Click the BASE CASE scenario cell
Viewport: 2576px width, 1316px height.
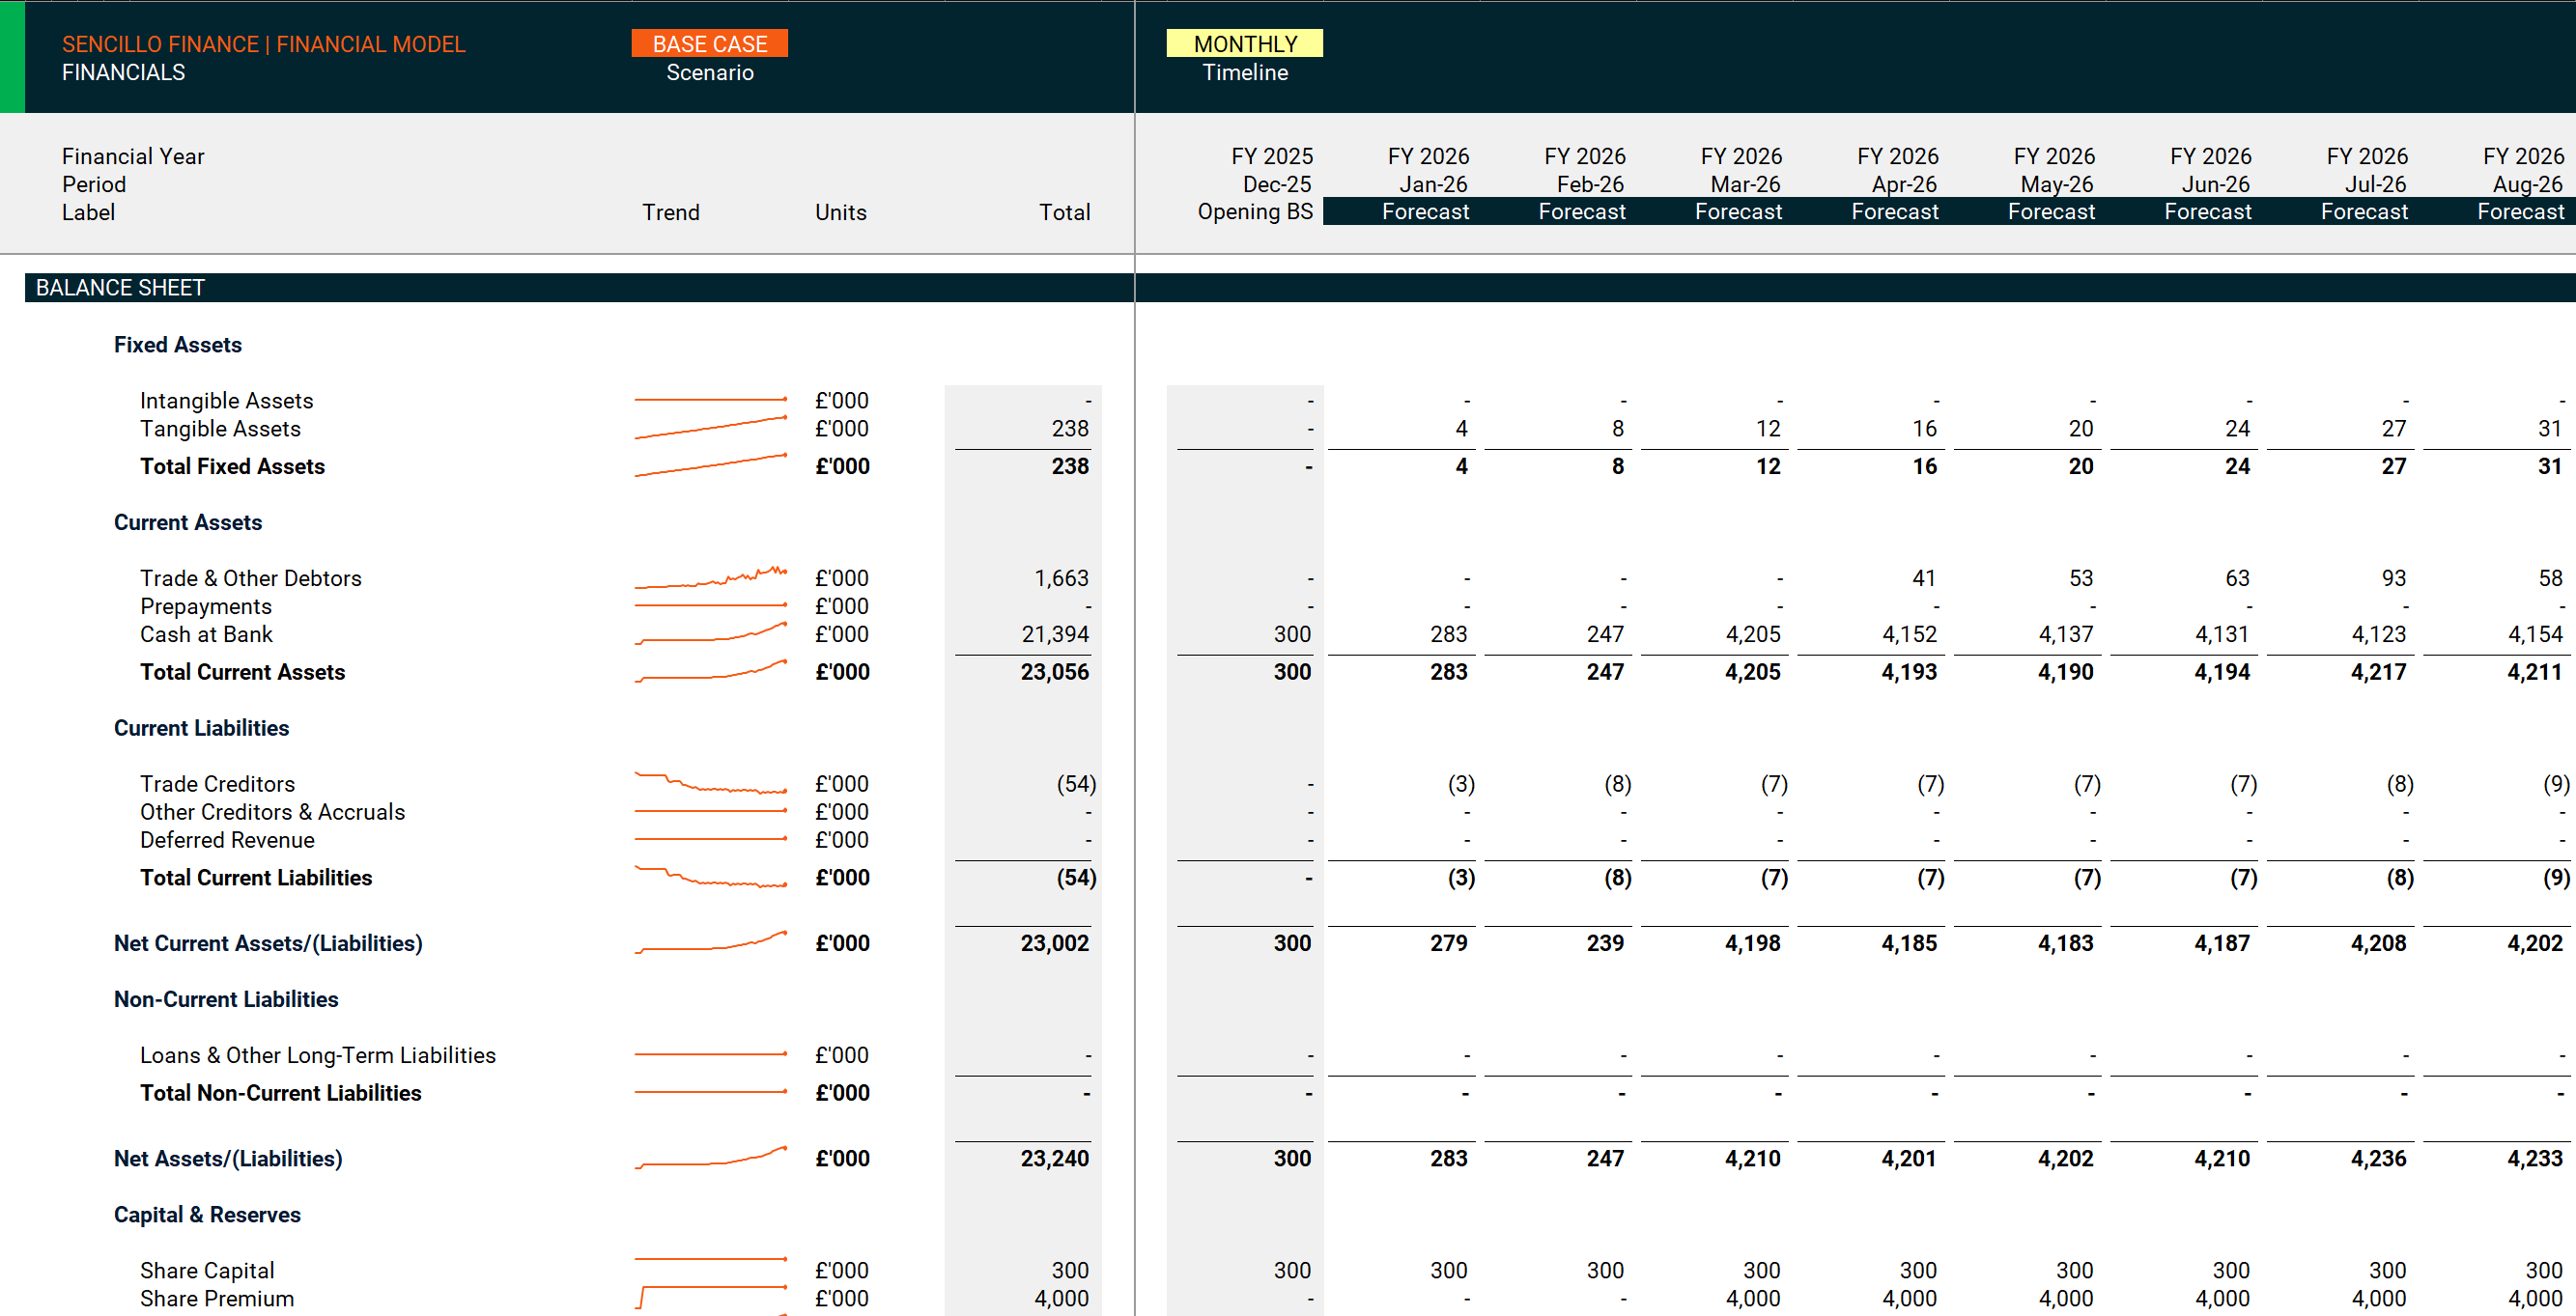point(709,44)
